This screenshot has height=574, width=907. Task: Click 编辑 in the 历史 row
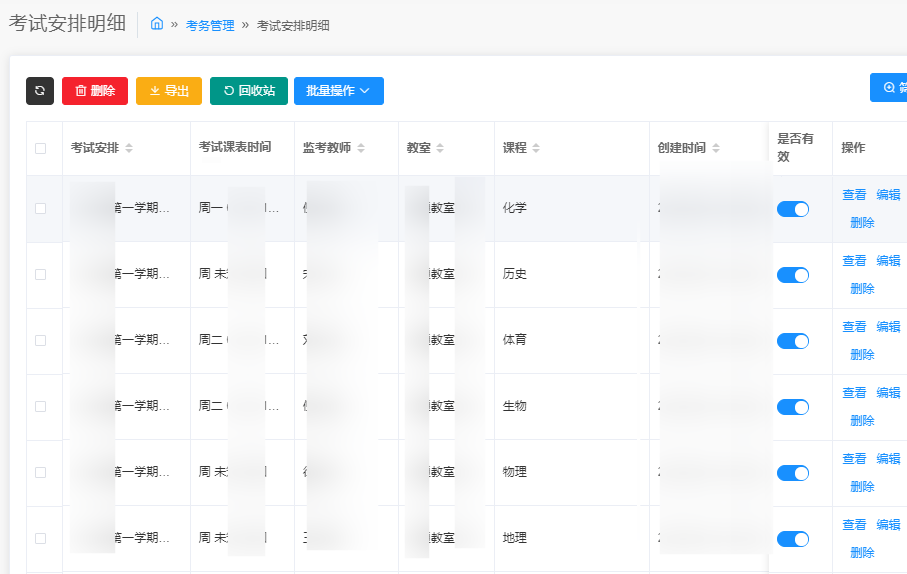pos(888,261)
